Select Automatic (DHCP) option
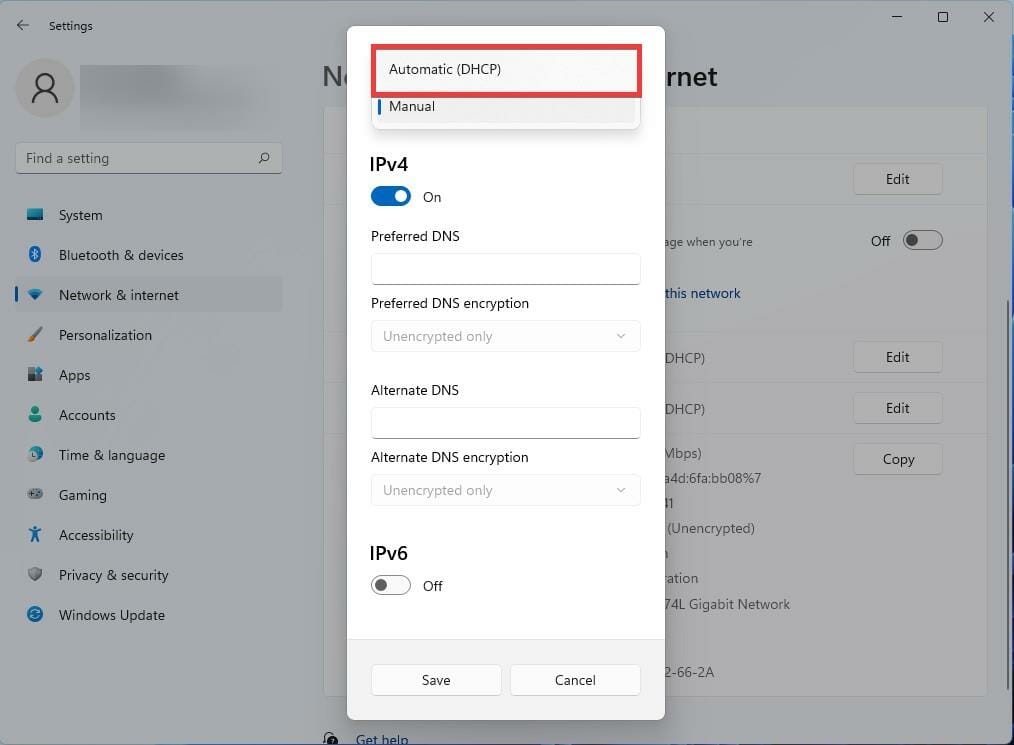Viewport: 1014px width, 745px height. coord(506,70)
